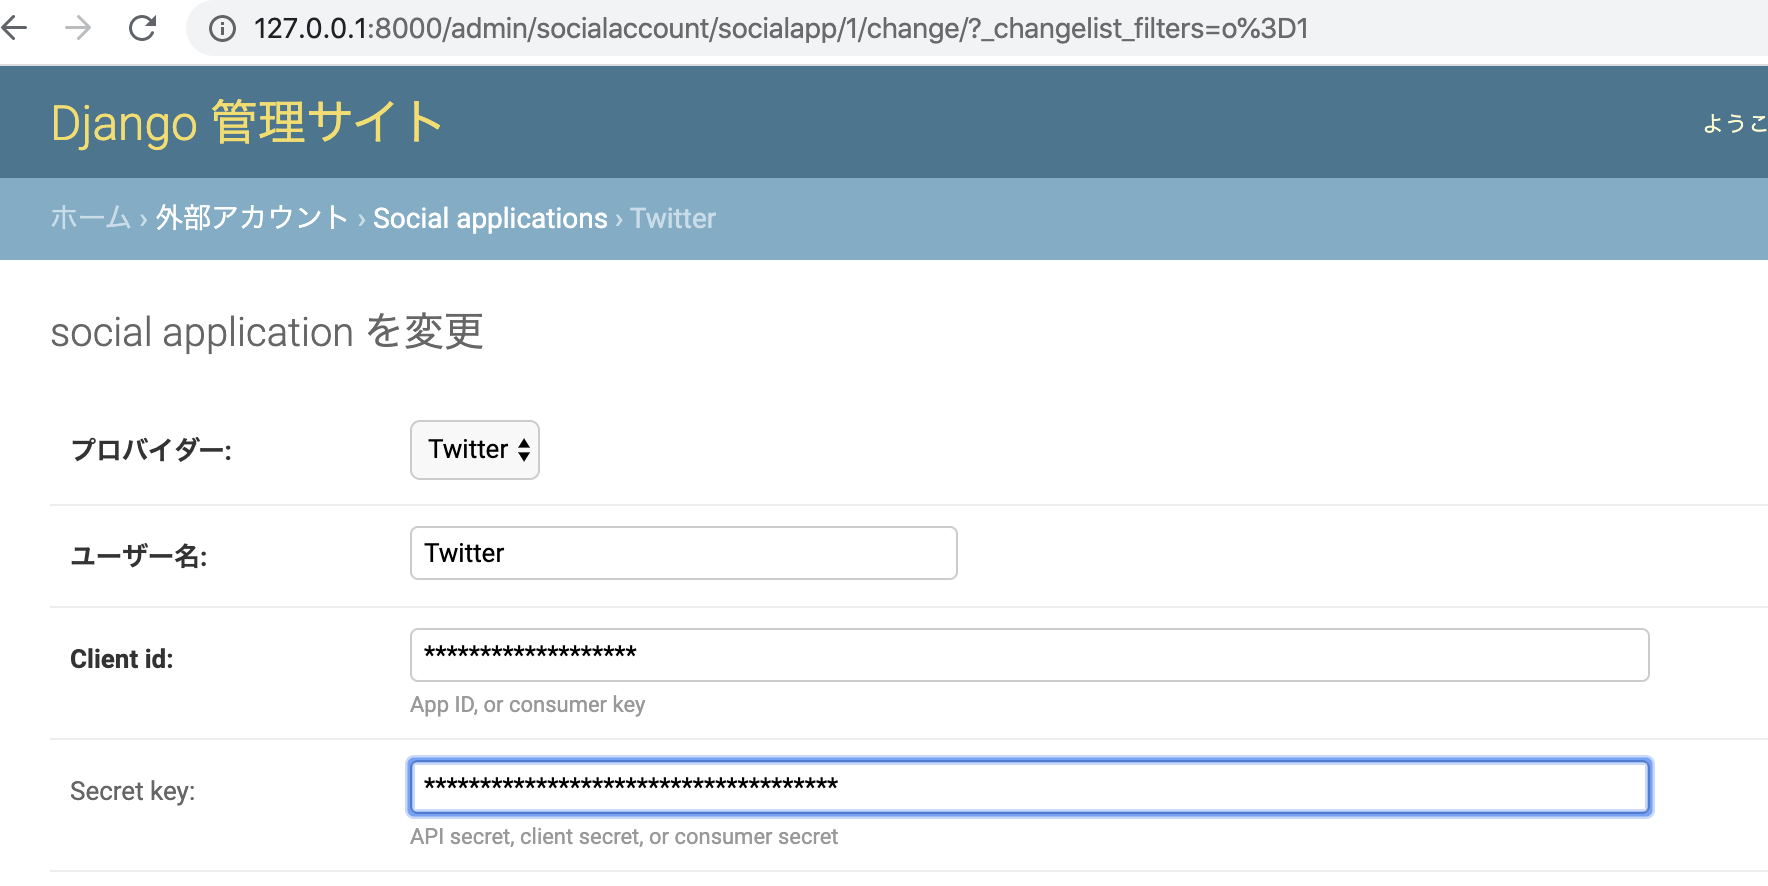Focus the address bar URL

click(x=781, y=28)
